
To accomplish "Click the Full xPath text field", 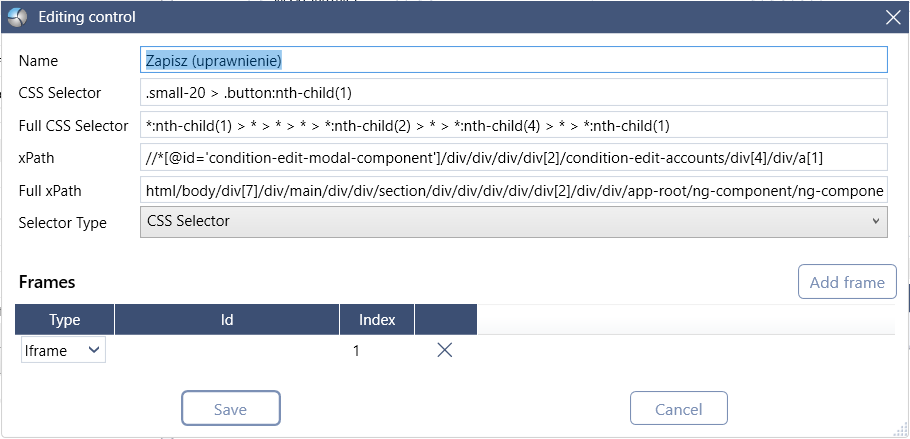I will click(x=514, y=190).
